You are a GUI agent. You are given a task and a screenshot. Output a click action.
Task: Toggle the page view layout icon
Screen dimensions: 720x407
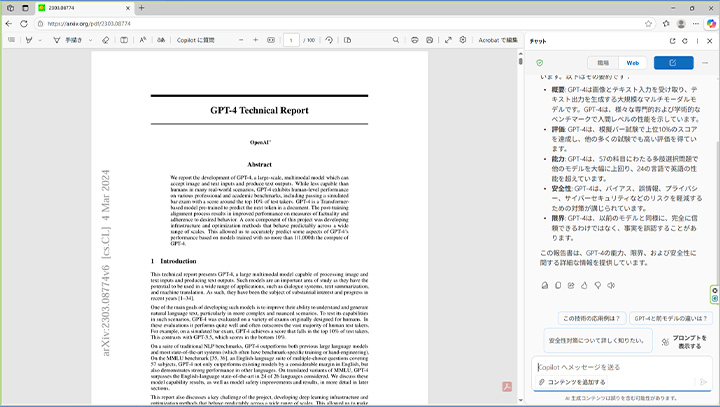(348, 40)
